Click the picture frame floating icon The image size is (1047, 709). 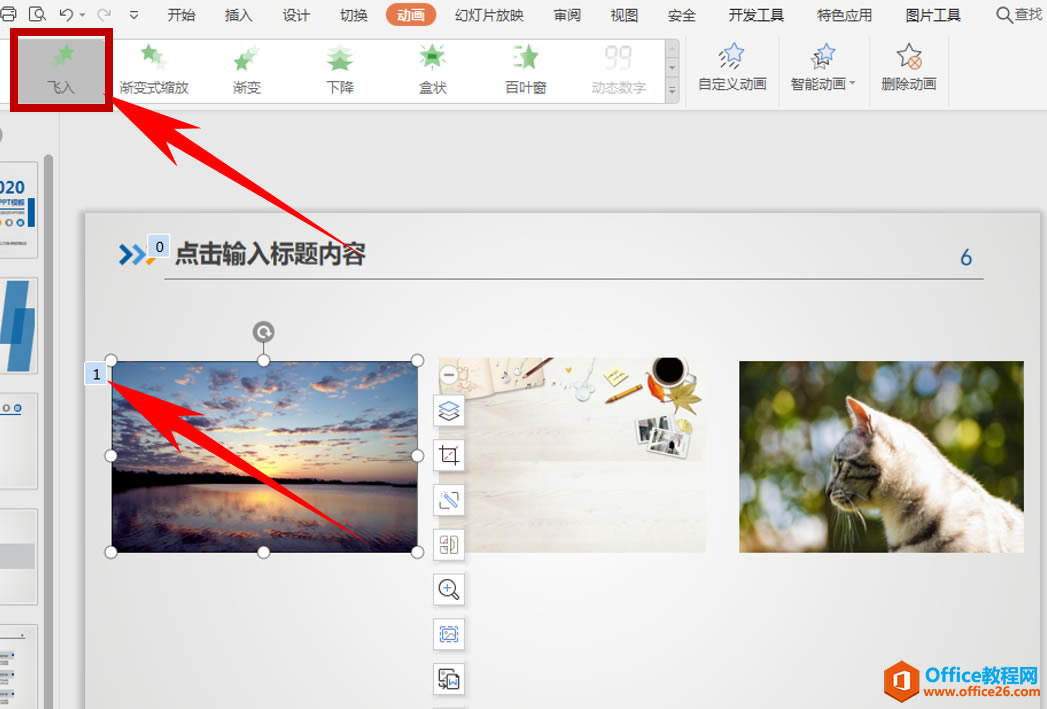tap(449, 634)
